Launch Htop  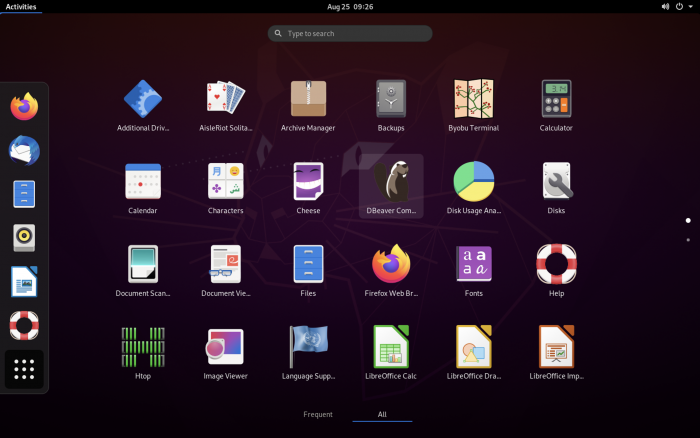tap(143, 353)
